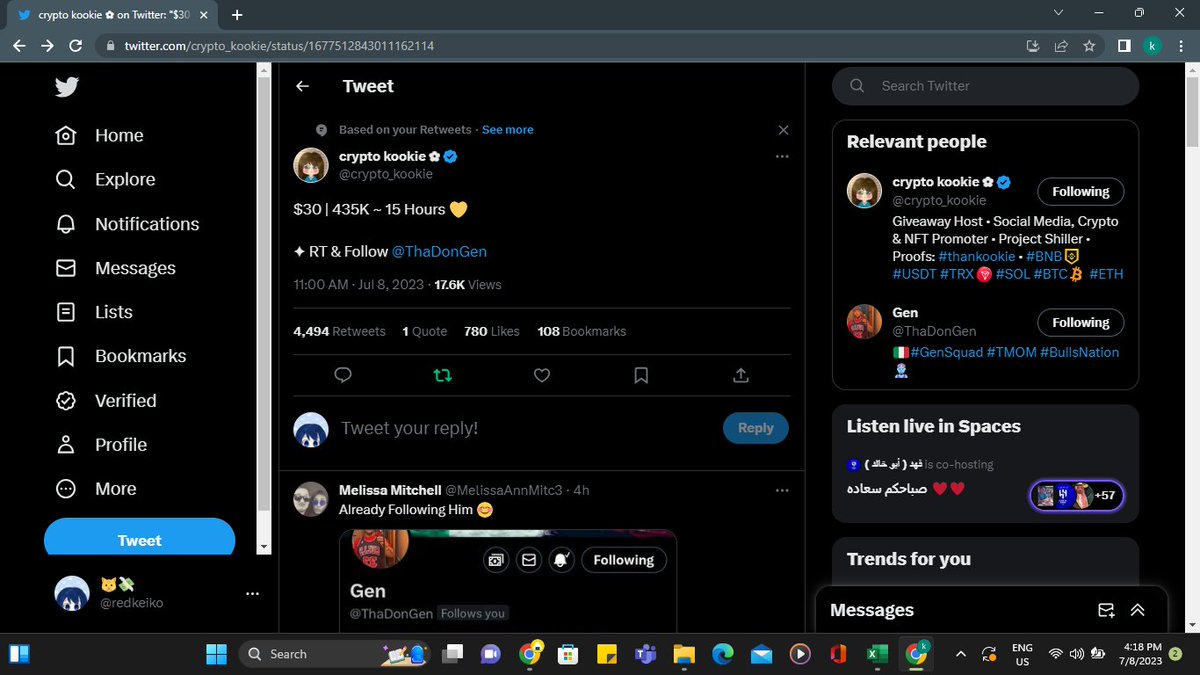The width and height of the screenshot is (1200, 675).
Task: Open Excel from the taskbar
Action: coord(877,654)
